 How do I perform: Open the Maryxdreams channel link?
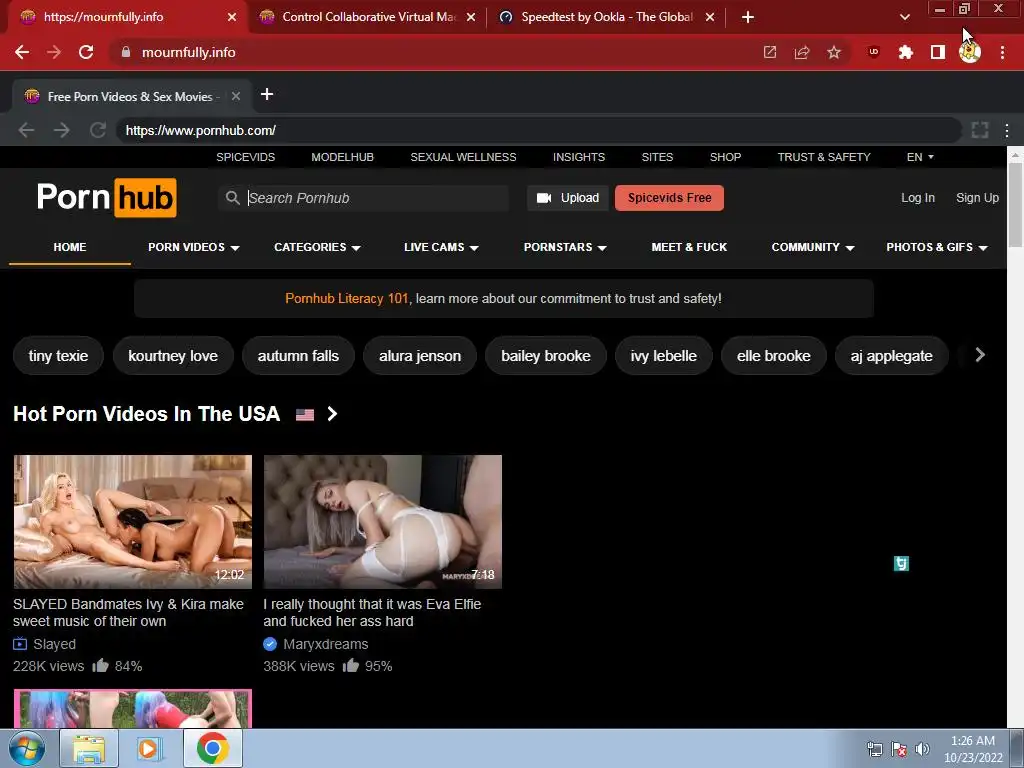click(x=325, y=645)
